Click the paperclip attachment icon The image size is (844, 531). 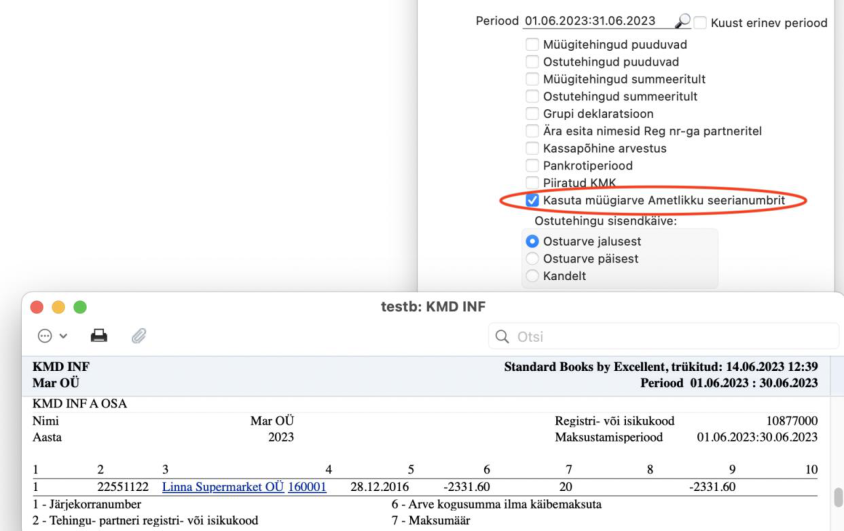click(x=138, y=336)
